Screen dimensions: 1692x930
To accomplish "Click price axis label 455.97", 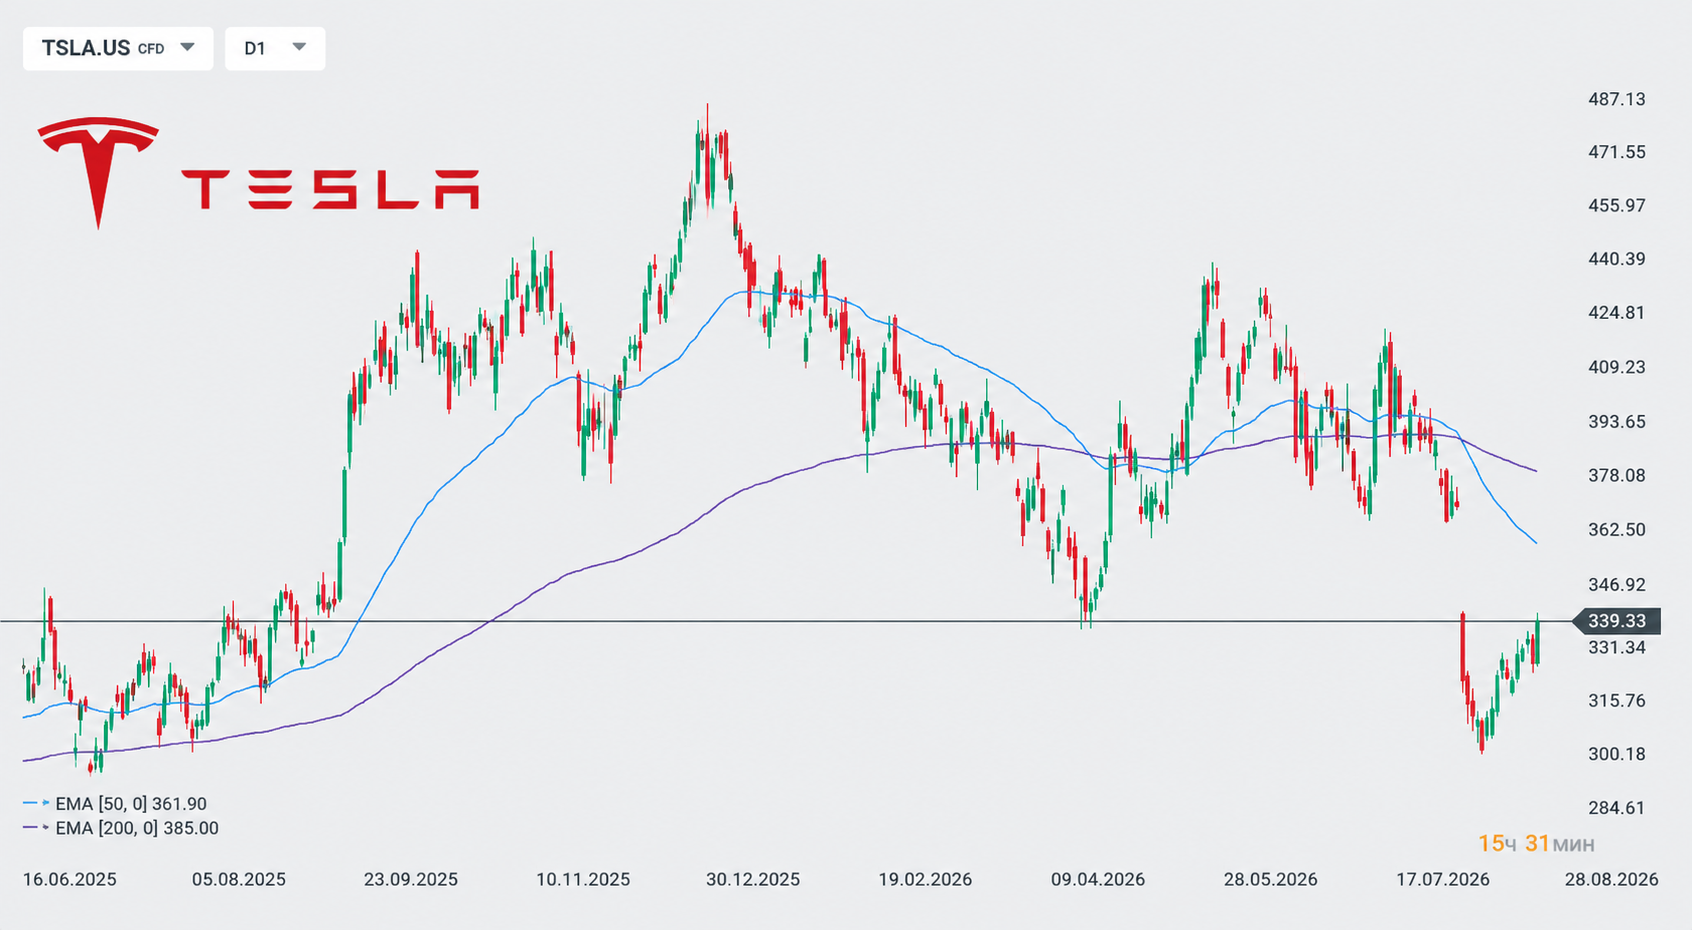I will tap(1617, 205).
